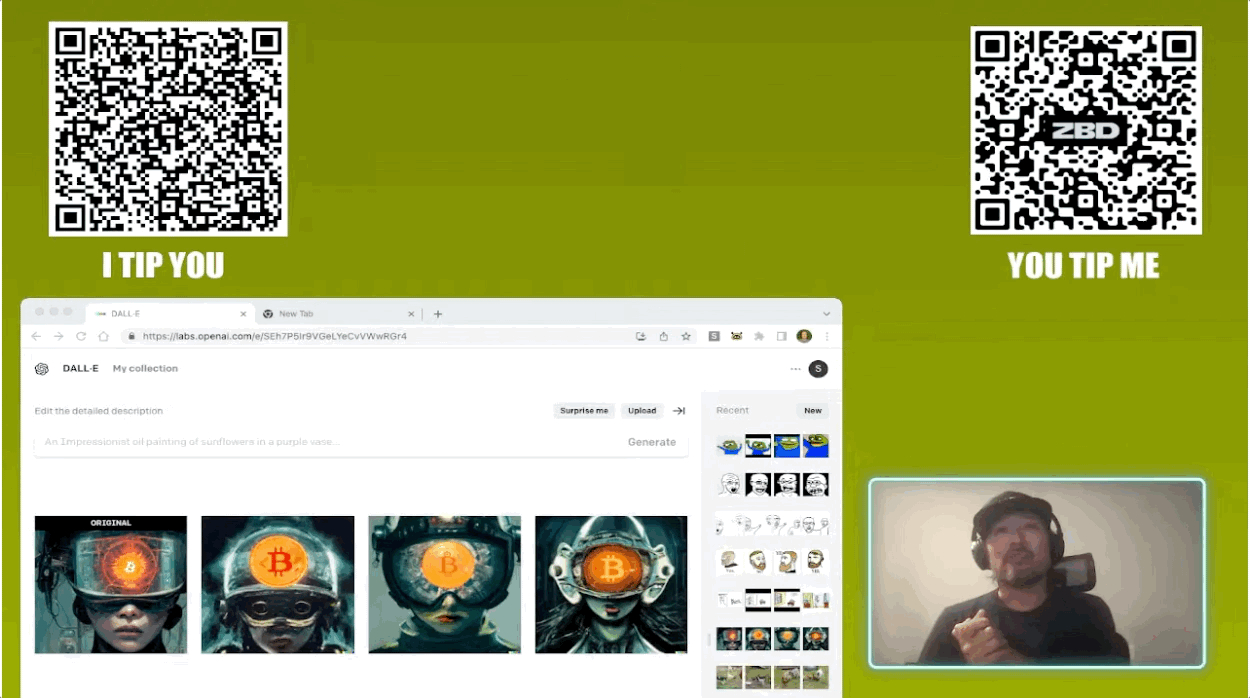The height and width of the screenshot is (698, 1250).
Task: Click the Recent heading text
Action: click(x=733, y=411)
